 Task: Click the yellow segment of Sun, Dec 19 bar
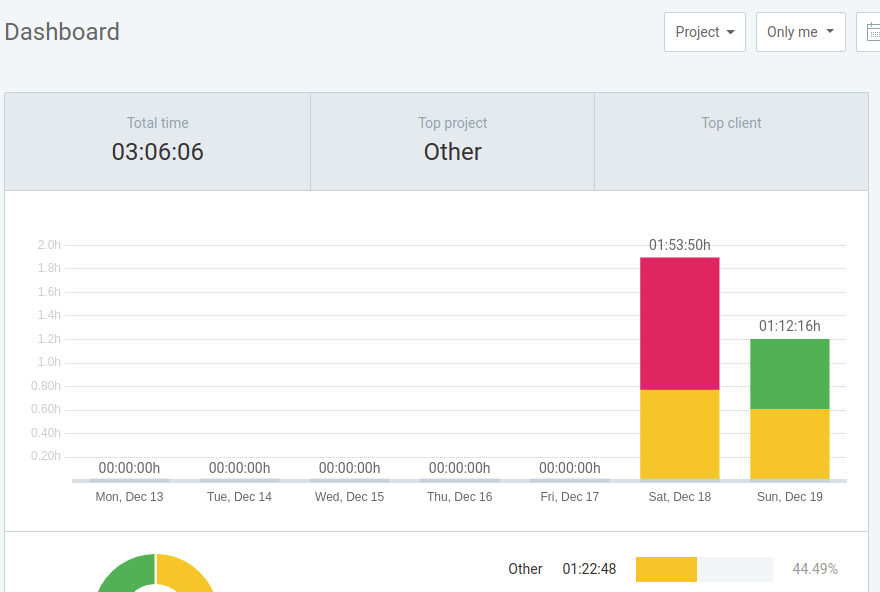790,444
